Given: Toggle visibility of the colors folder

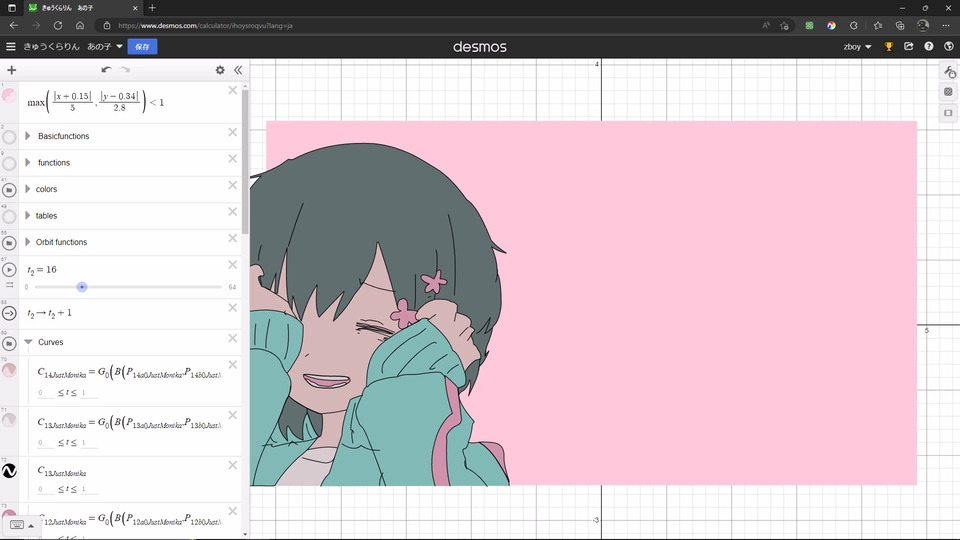Looking at the screenshot, I should tap(9, 190).
